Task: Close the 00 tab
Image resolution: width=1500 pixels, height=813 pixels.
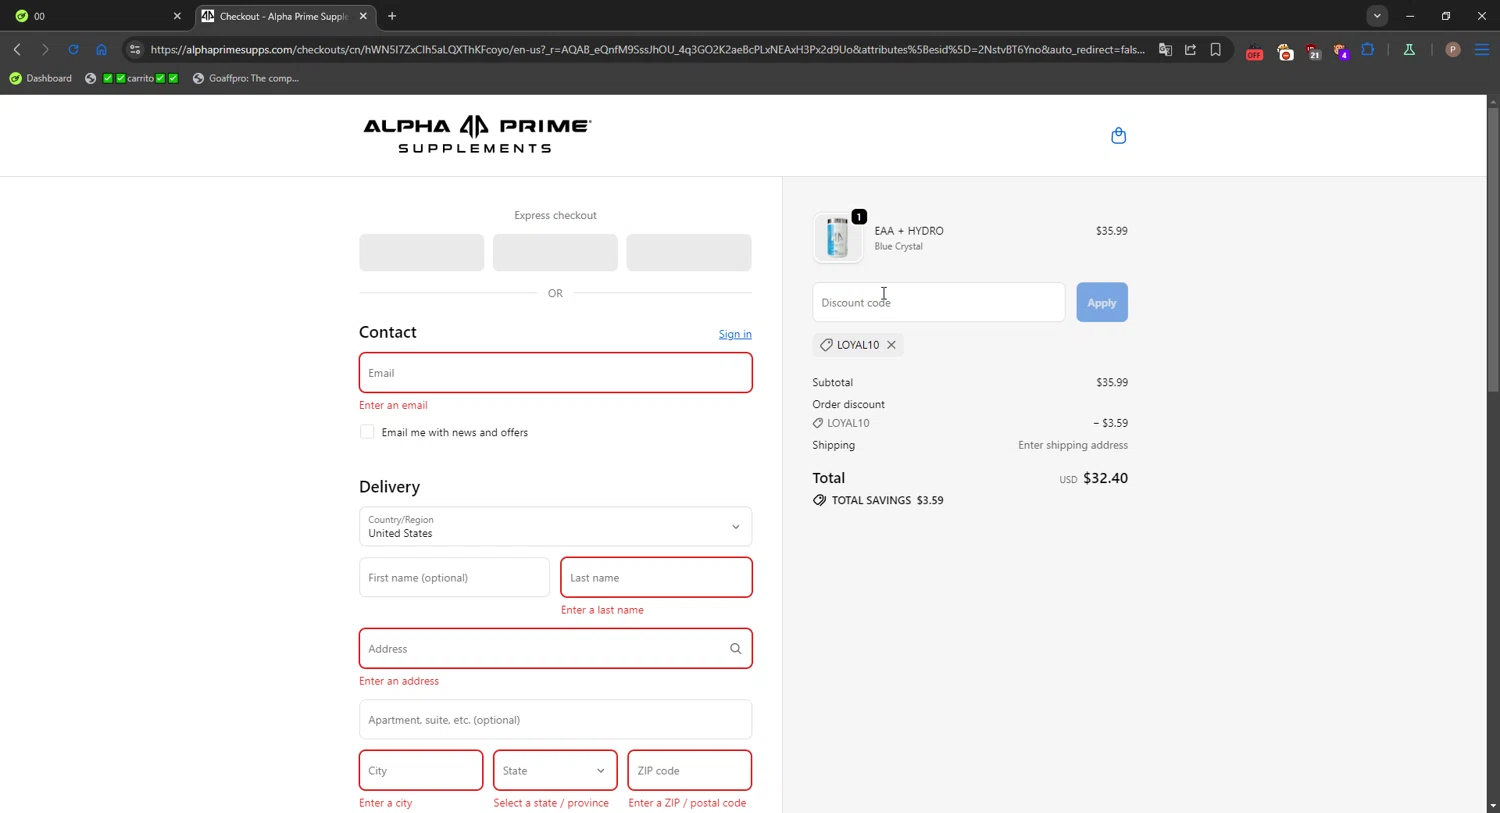Action: (x=177, y=16)
